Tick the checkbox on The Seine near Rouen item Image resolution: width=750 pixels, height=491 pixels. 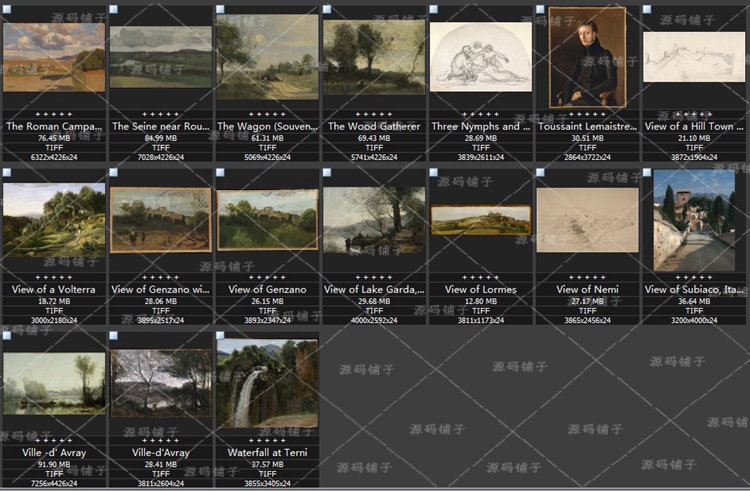click(x=113, y=9)
